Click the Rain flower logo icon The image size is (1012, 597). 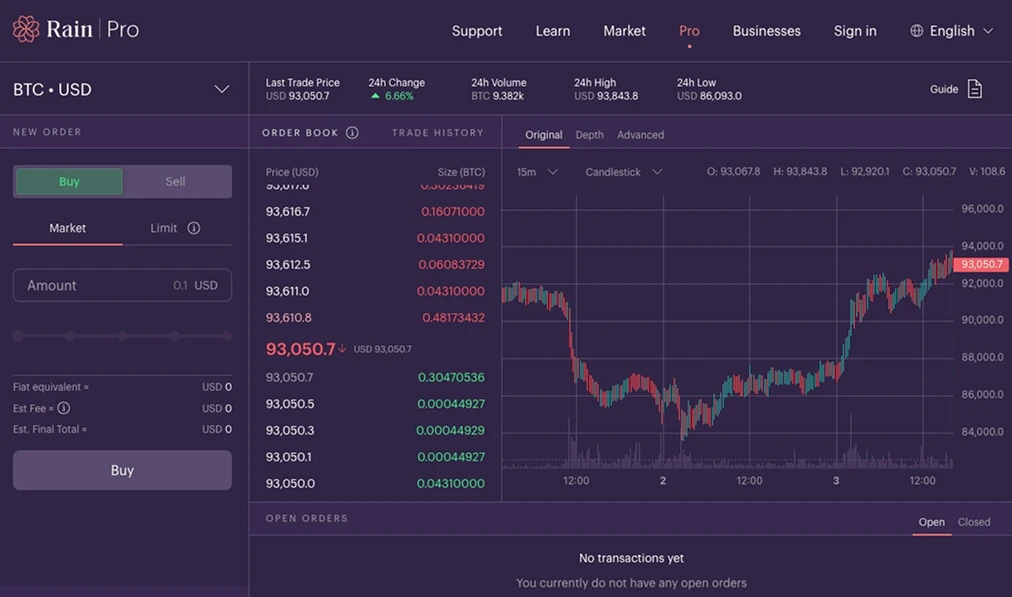[x=26, y=29]
